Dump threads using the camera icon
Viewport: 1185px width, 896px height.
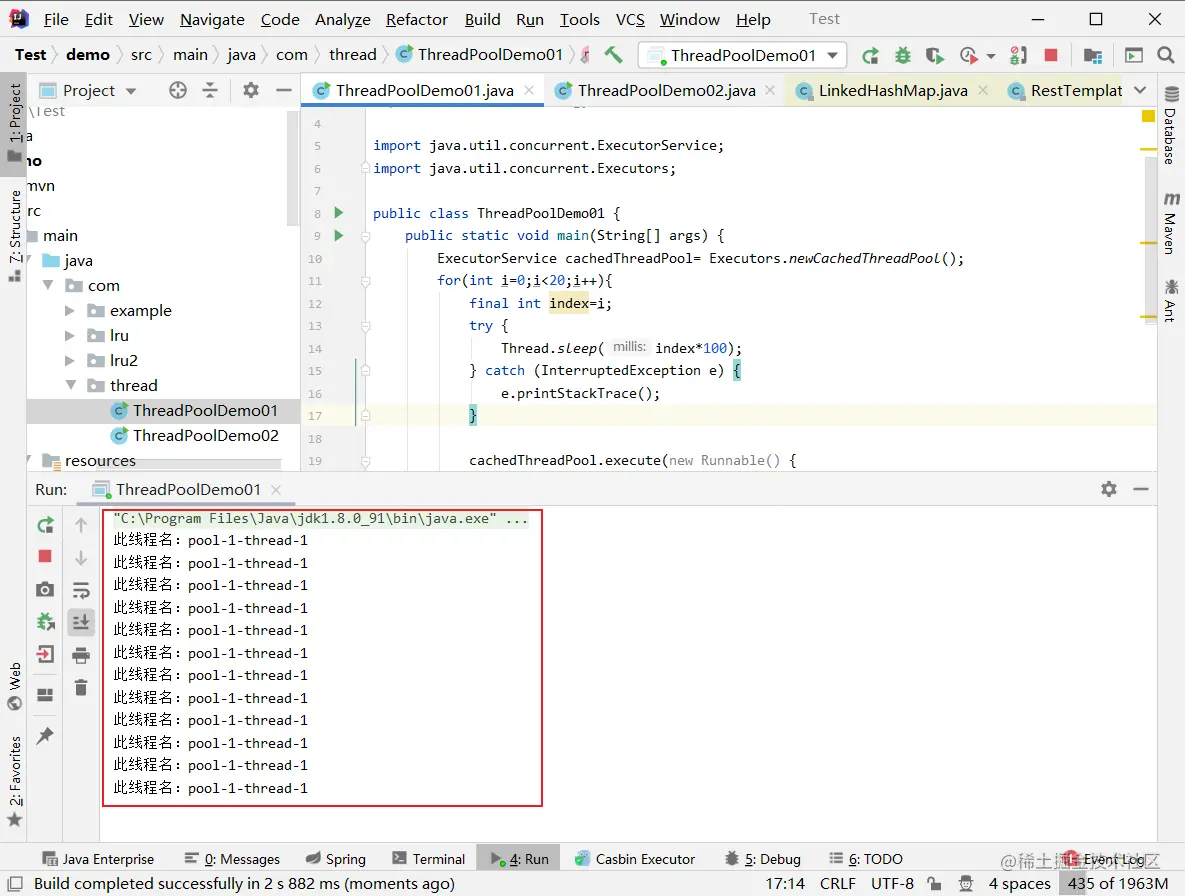[x=45, y=589]
